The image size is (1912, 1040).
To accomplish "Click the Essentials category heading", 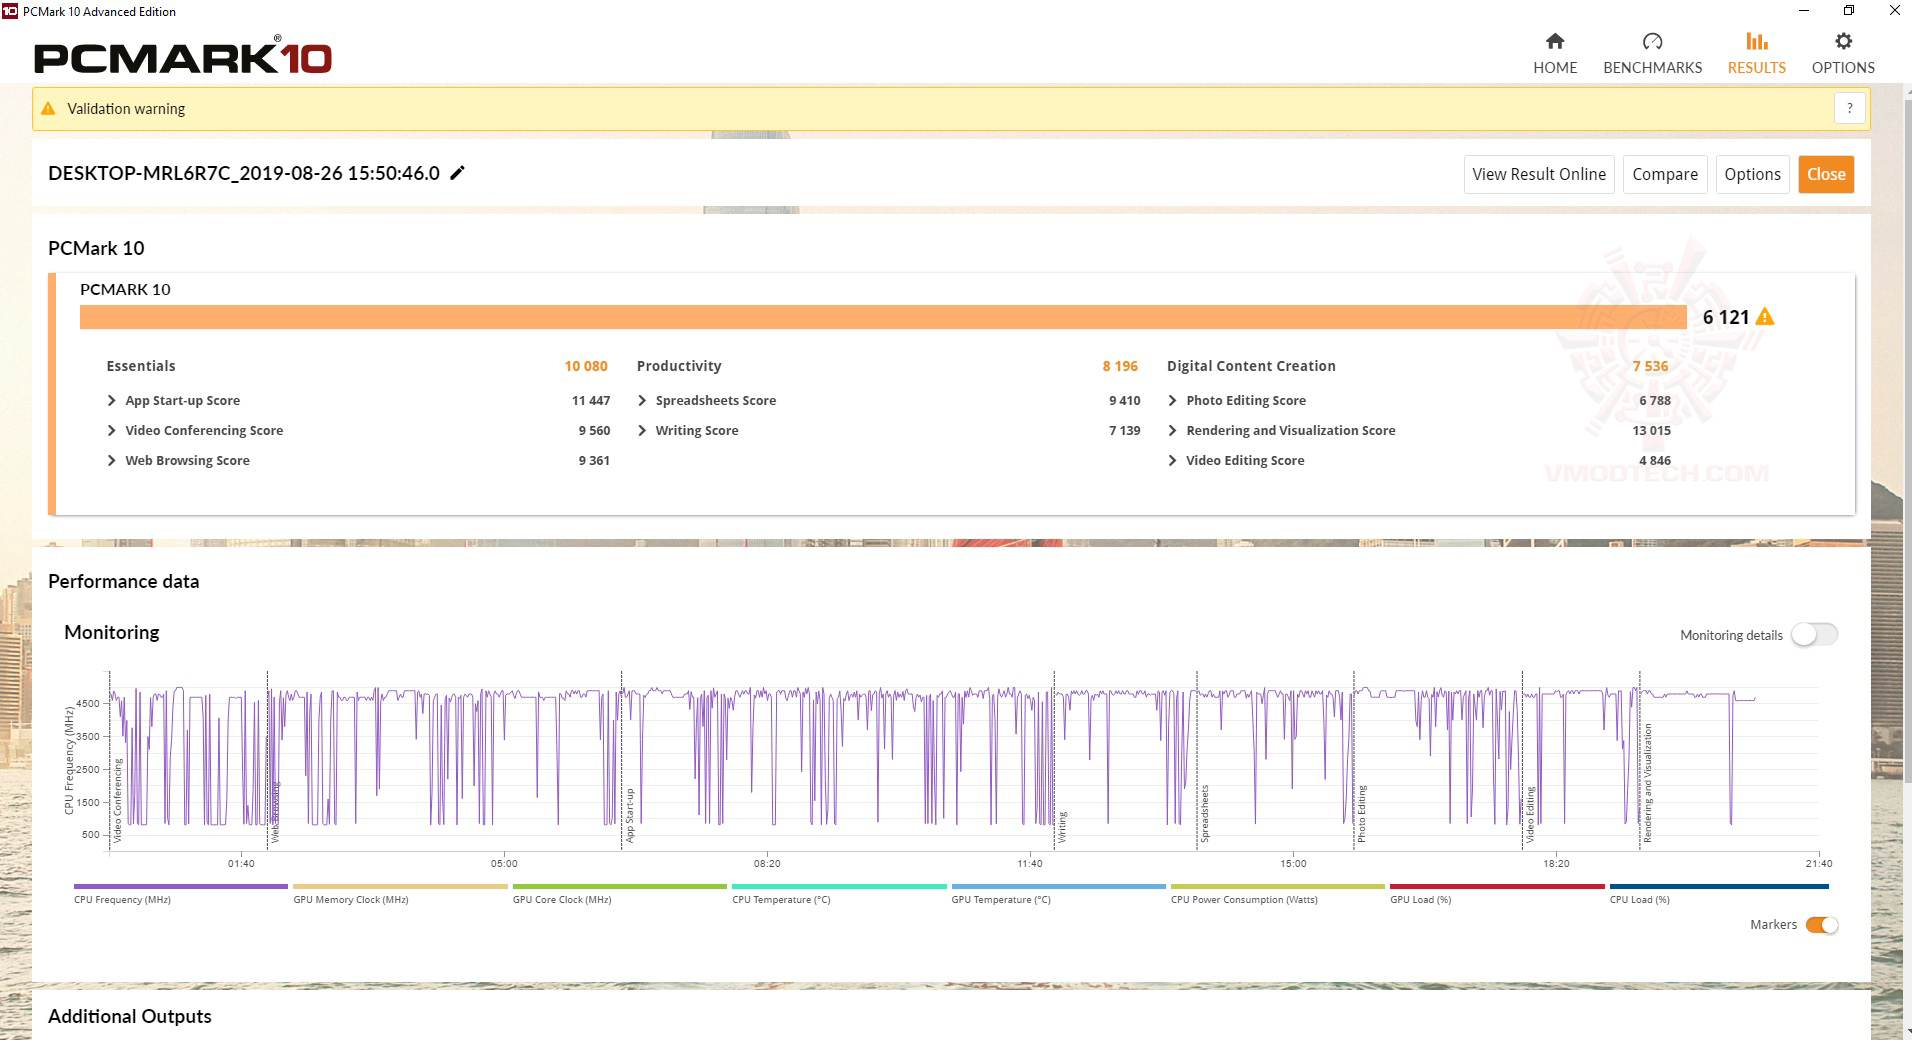I will pos(141,366).
